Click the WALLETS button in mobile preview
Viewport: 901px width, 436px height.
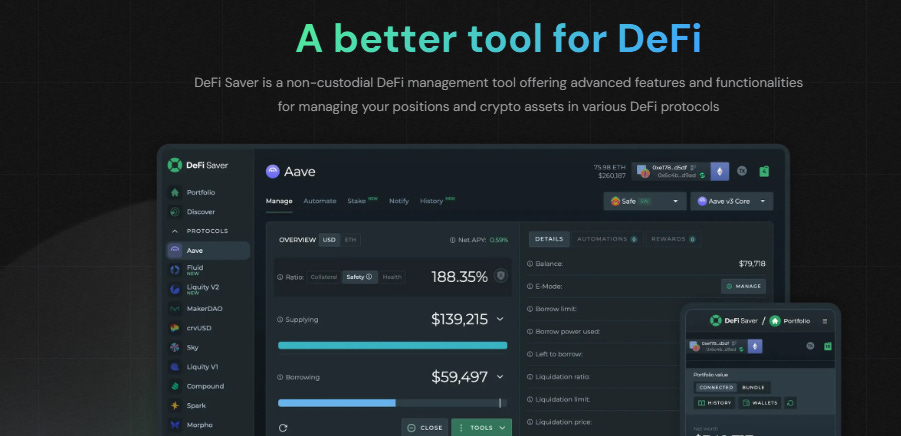tap(760, 403)
